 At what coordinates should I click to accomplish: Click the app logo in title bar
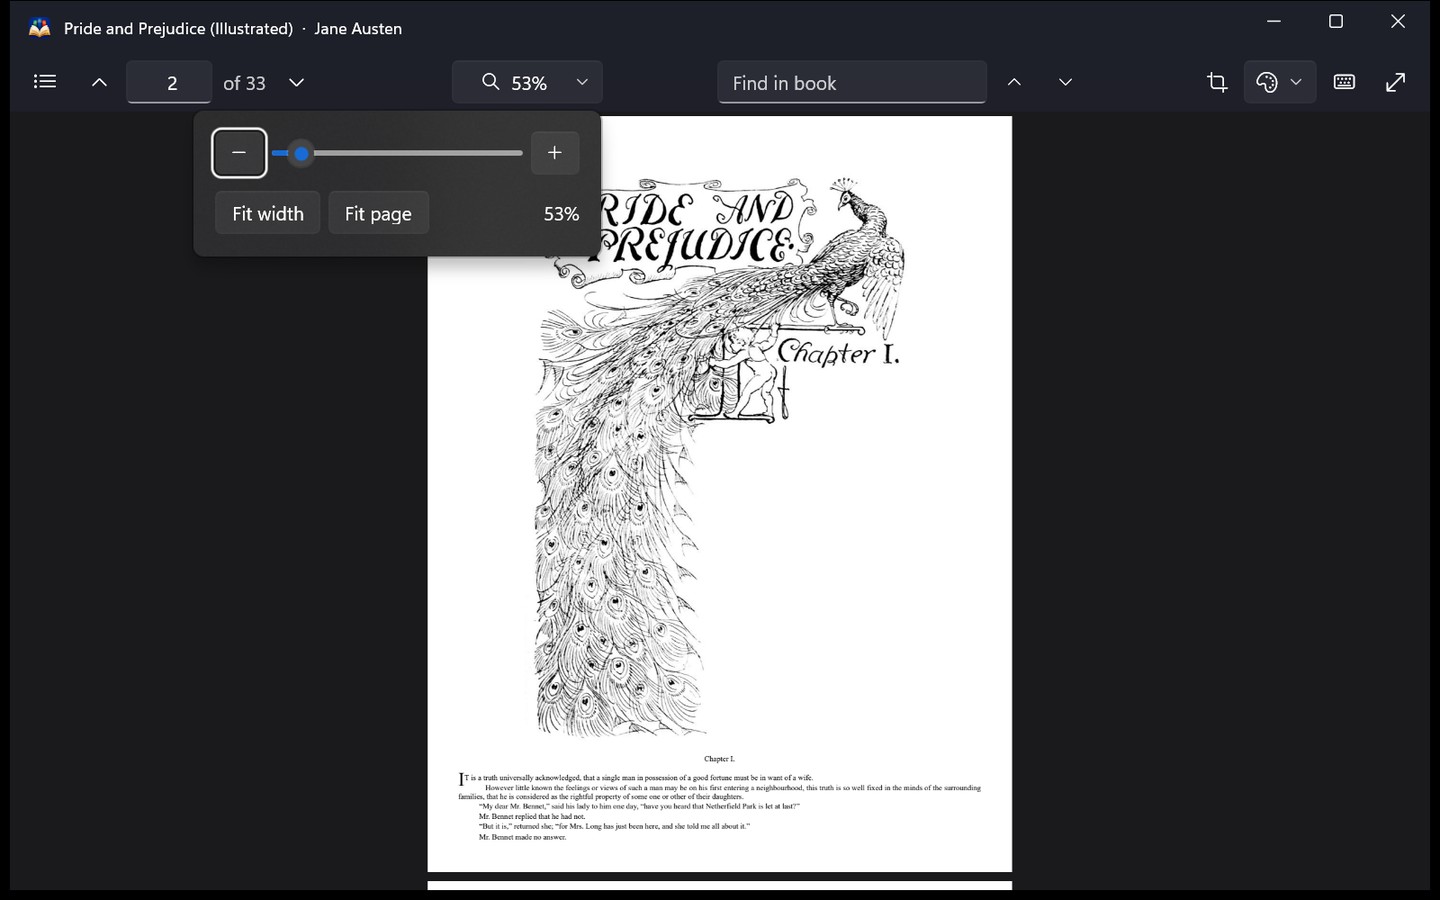pos(39,28)
